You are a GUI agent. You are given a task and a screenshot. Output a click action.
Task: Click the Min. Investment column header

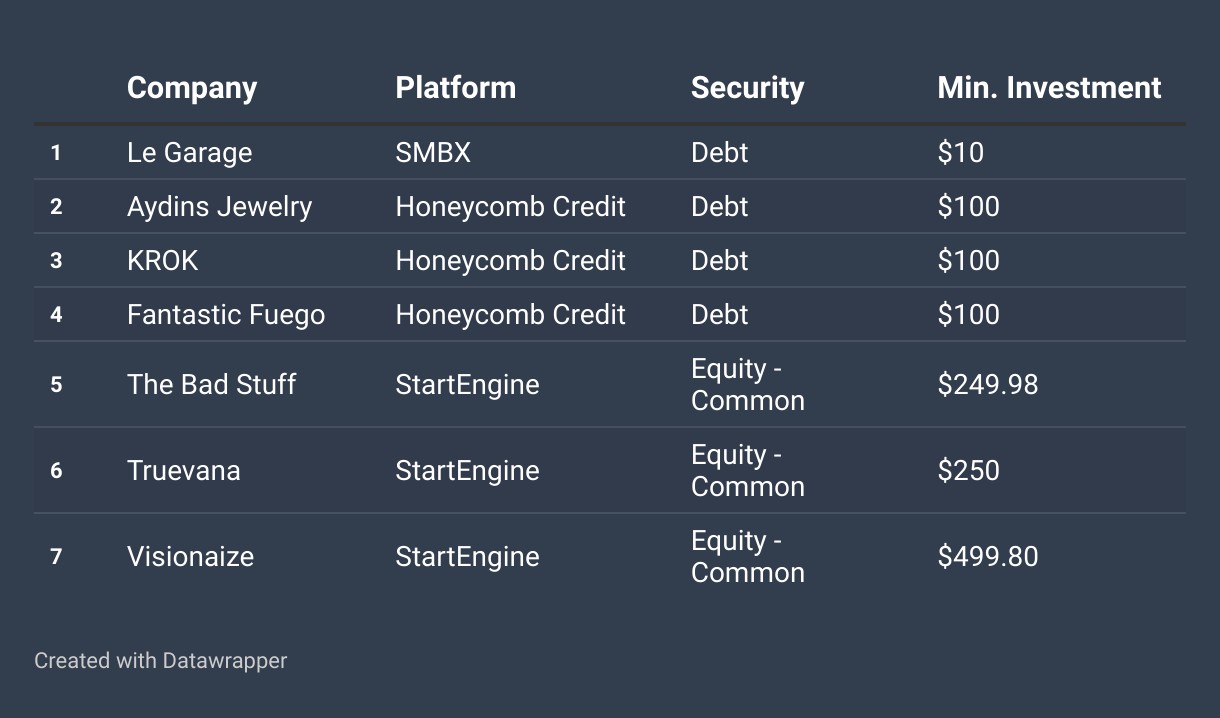[x=1049, y=88]
